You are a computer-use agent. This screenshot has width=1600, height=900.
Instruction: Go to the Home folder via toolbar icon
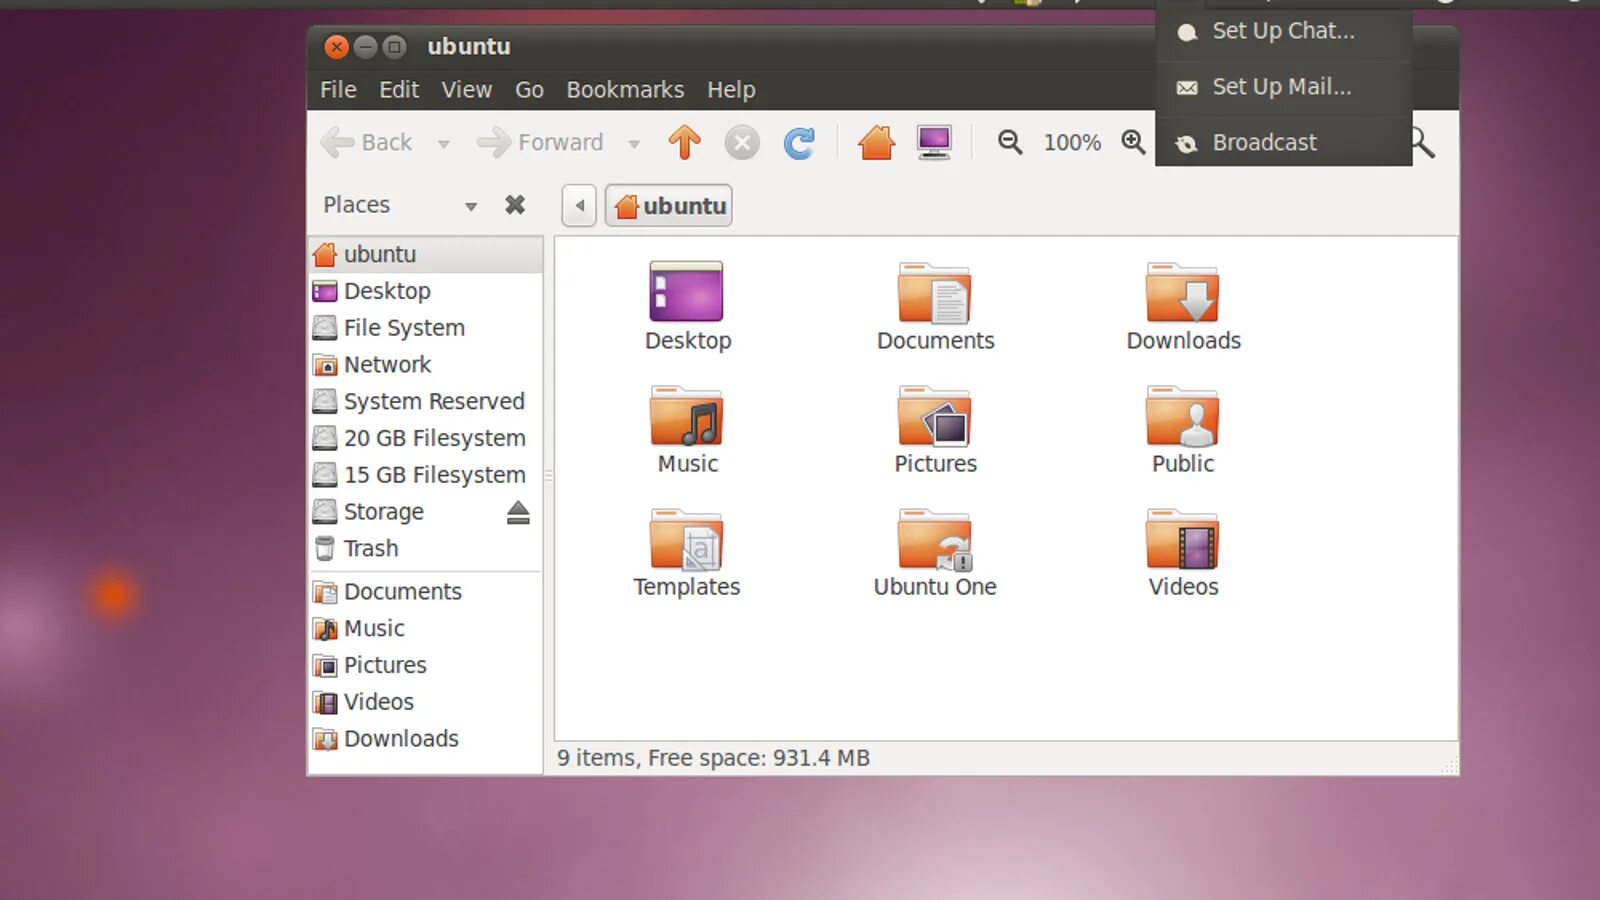(x=876, y=143)
